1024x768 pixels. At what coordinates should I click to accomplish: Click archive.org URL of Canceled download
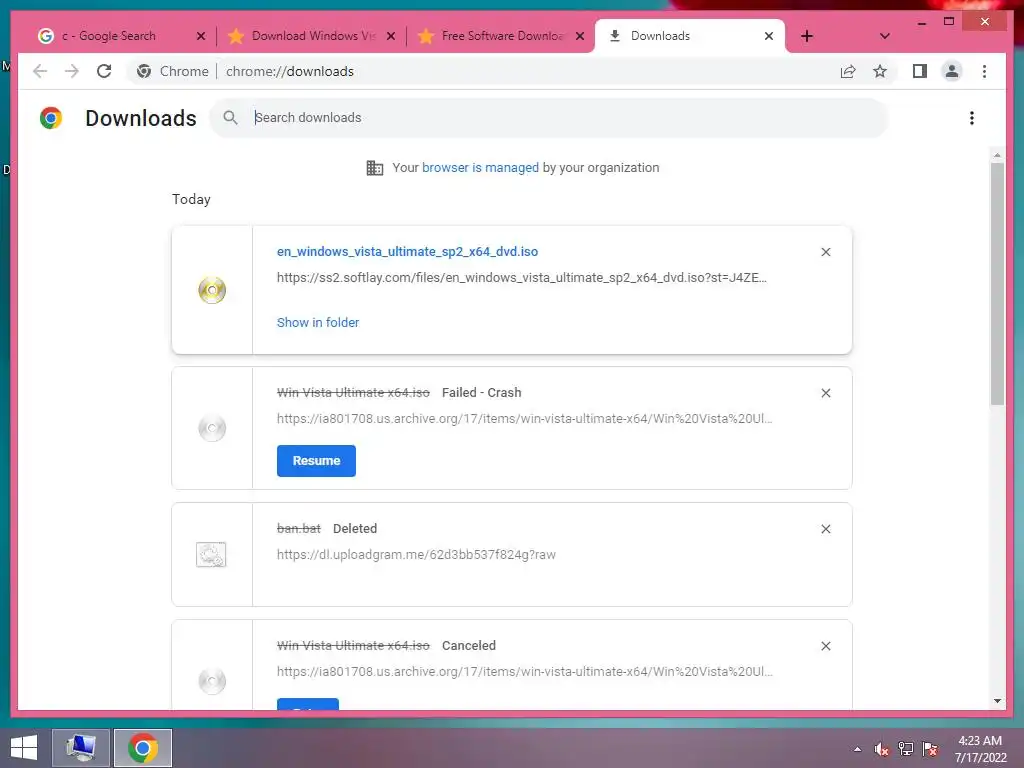tap(524, 671)
